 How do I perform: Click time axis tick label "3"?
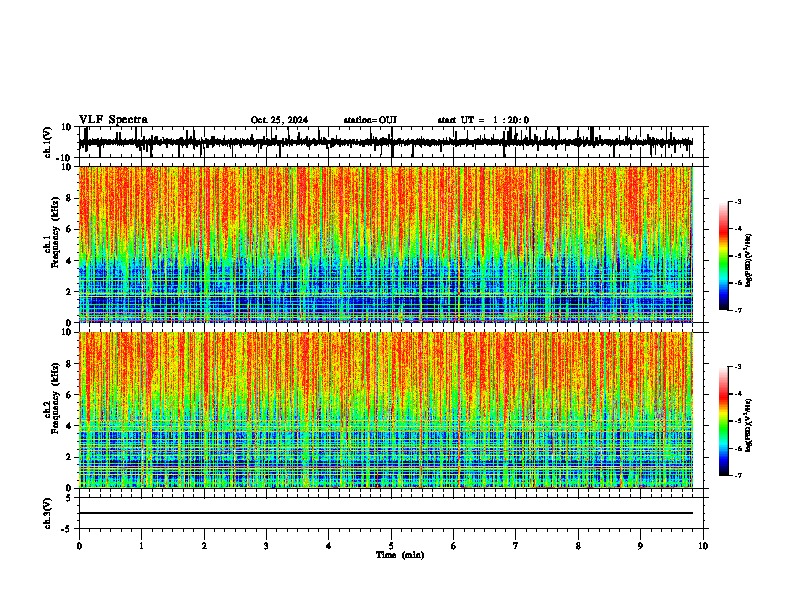pos(266,545)
